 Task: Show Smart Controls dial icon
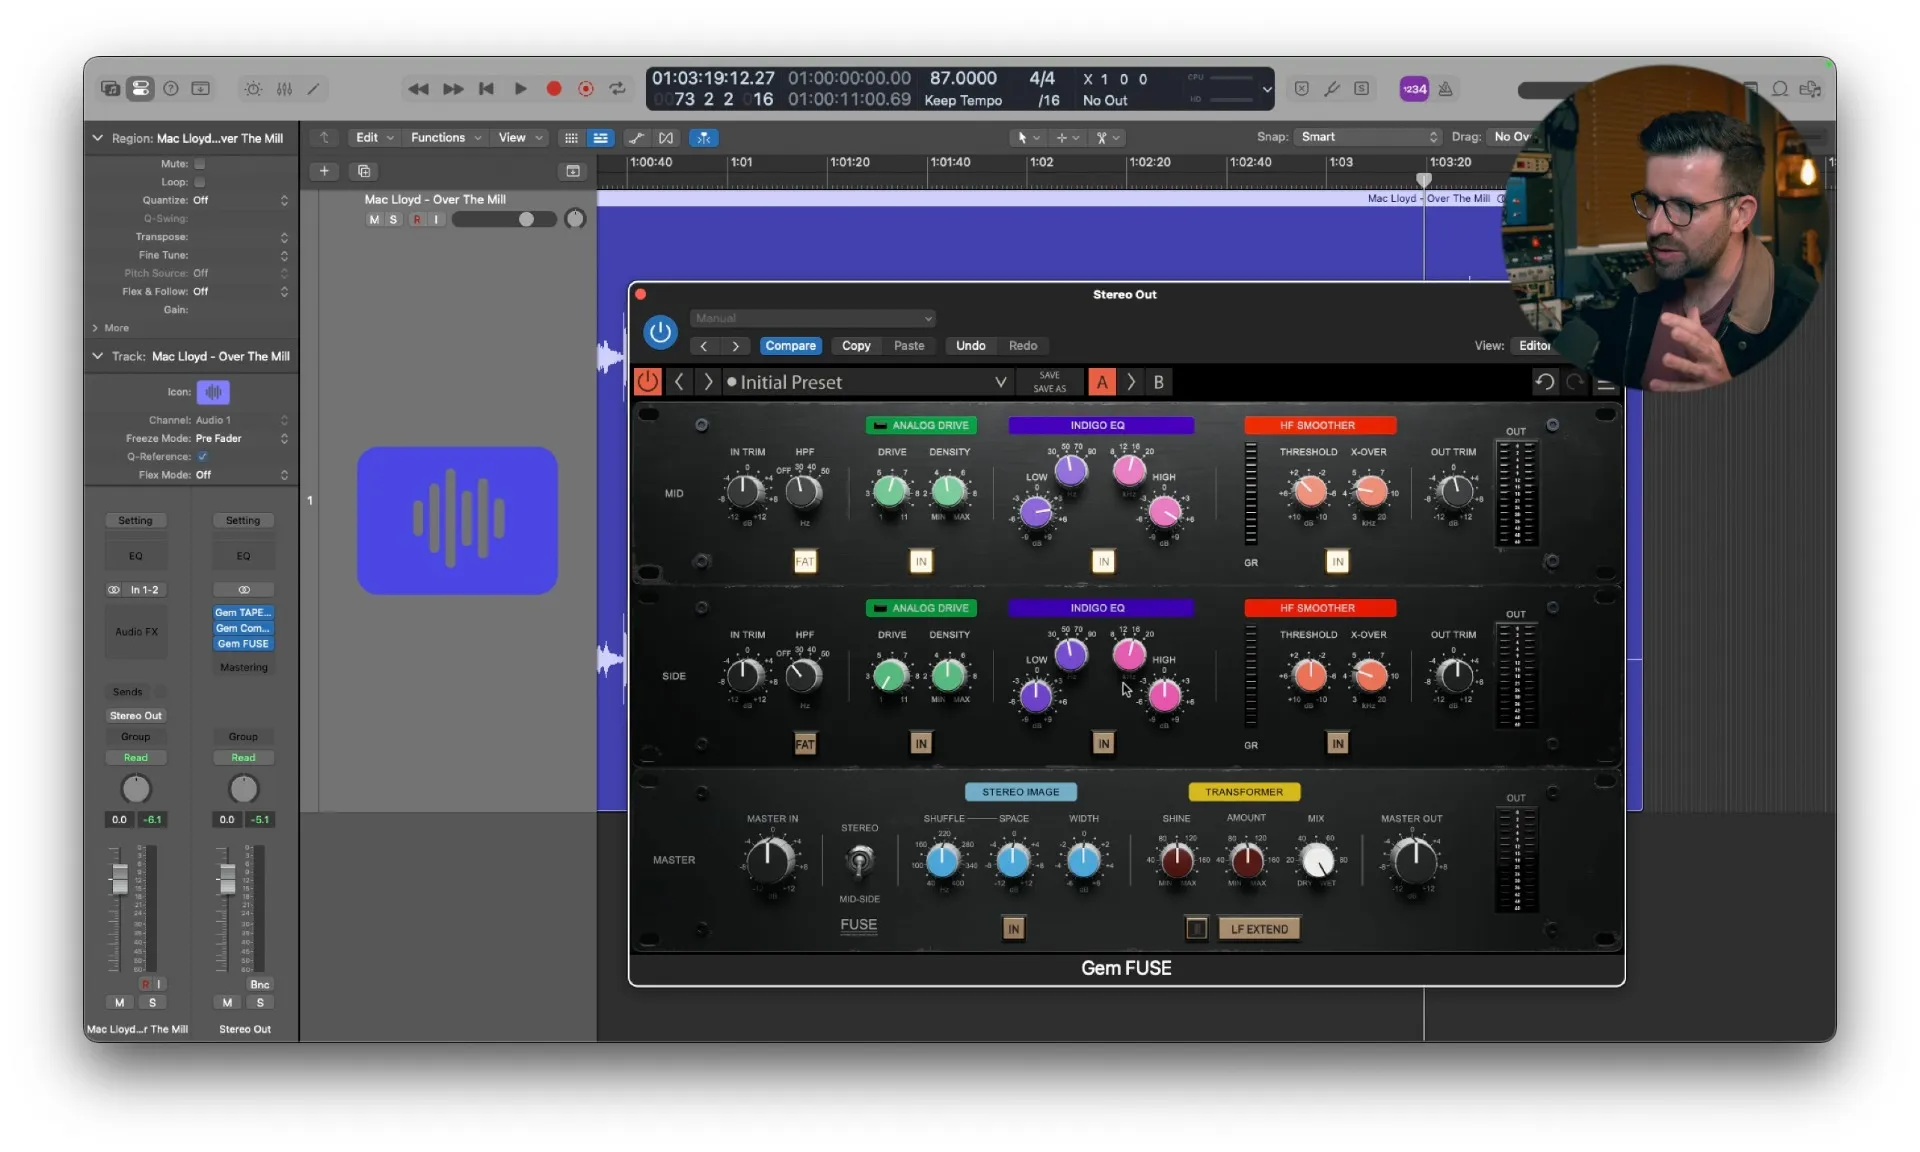[254, 89]
